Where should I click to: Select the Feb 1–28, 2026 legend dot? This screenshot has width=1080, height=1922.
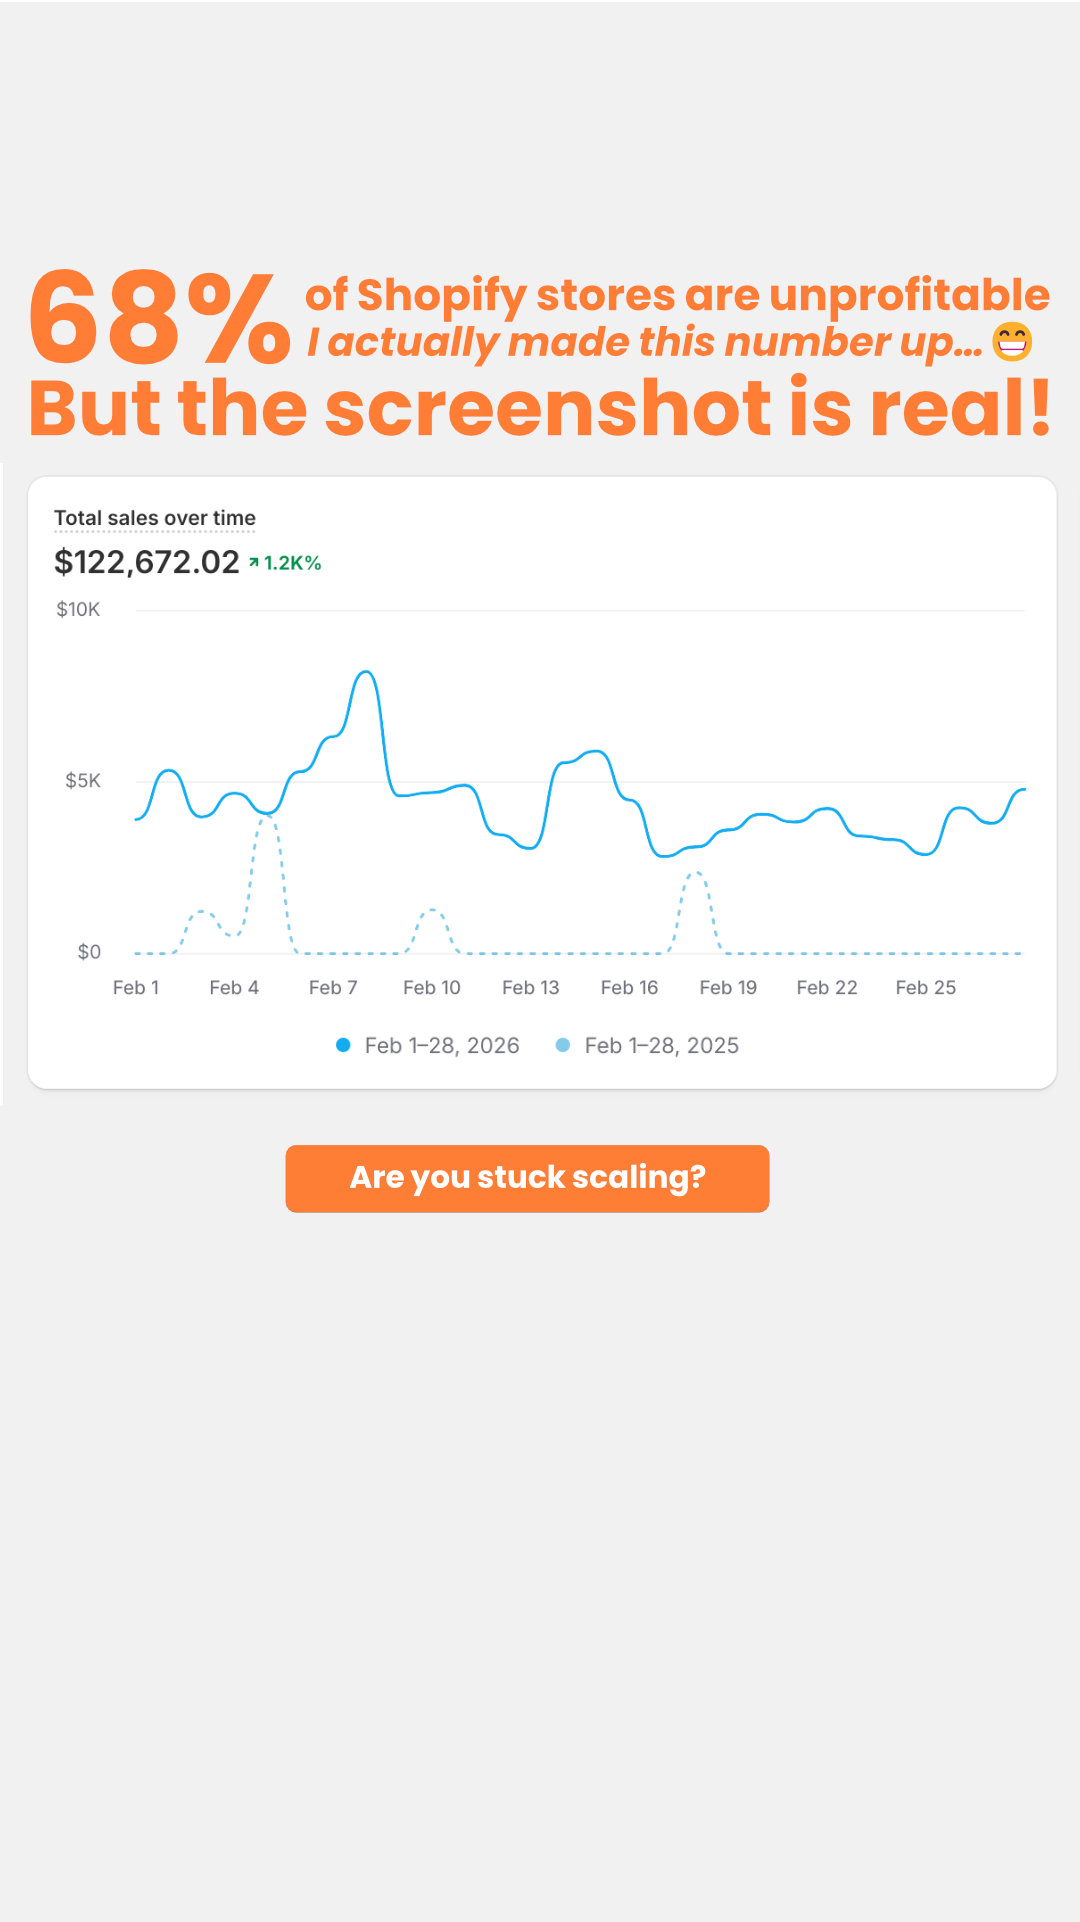point(343,1045)
